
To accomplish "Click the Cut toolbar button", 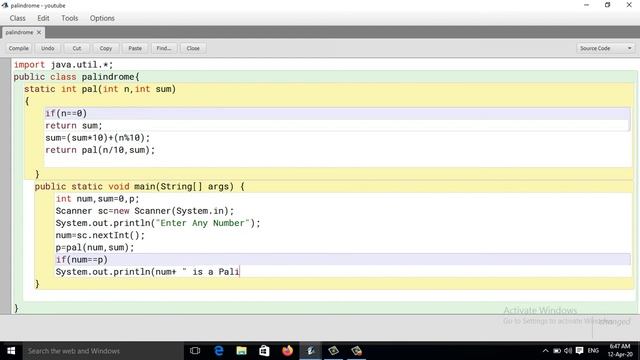I will (x=77, y=48).
